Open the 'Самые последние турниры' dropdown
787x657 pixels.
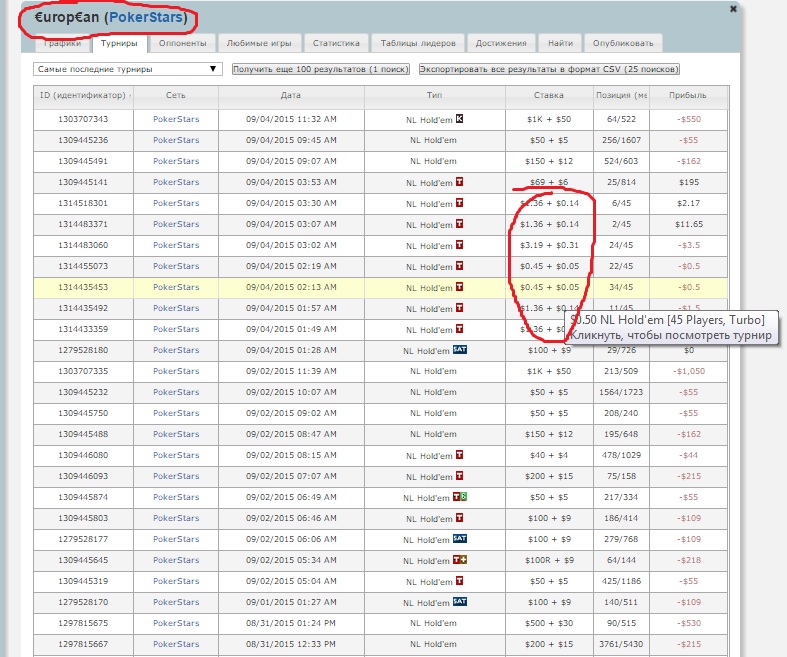click(x=127, y=69)
